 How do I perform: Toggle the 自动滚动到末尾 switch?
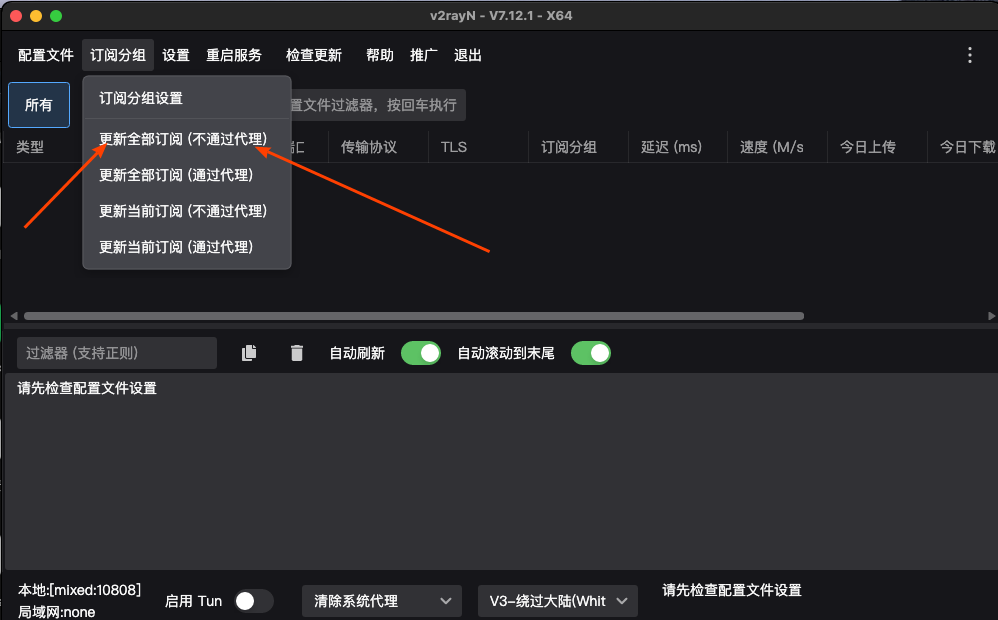tap(591, 353)
